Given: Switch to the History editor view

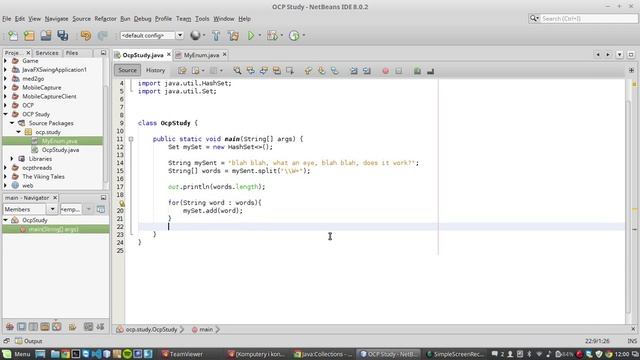Looking at the screenshot, I should click(156, 70).
